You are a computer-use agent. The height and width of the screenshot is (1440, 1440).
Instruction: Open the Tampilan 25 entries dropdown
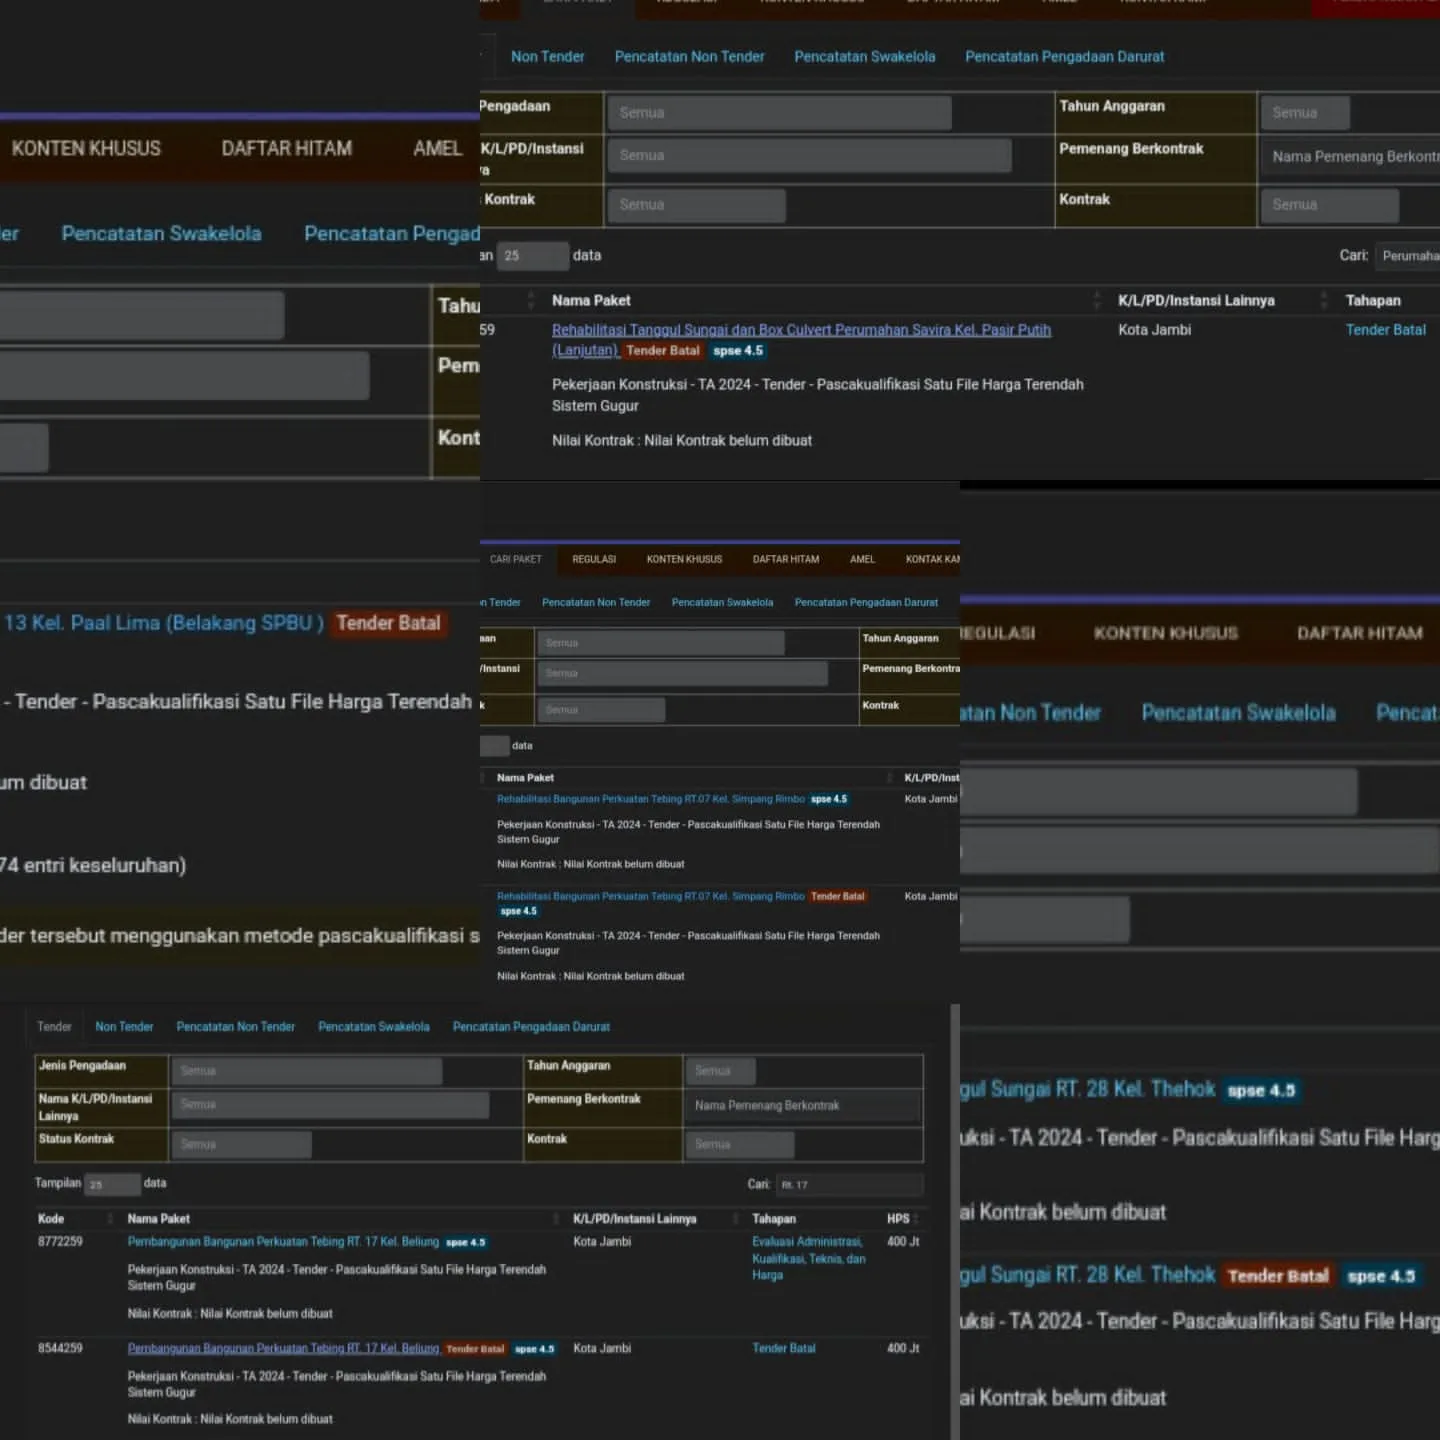click(x=112, y=1184)
